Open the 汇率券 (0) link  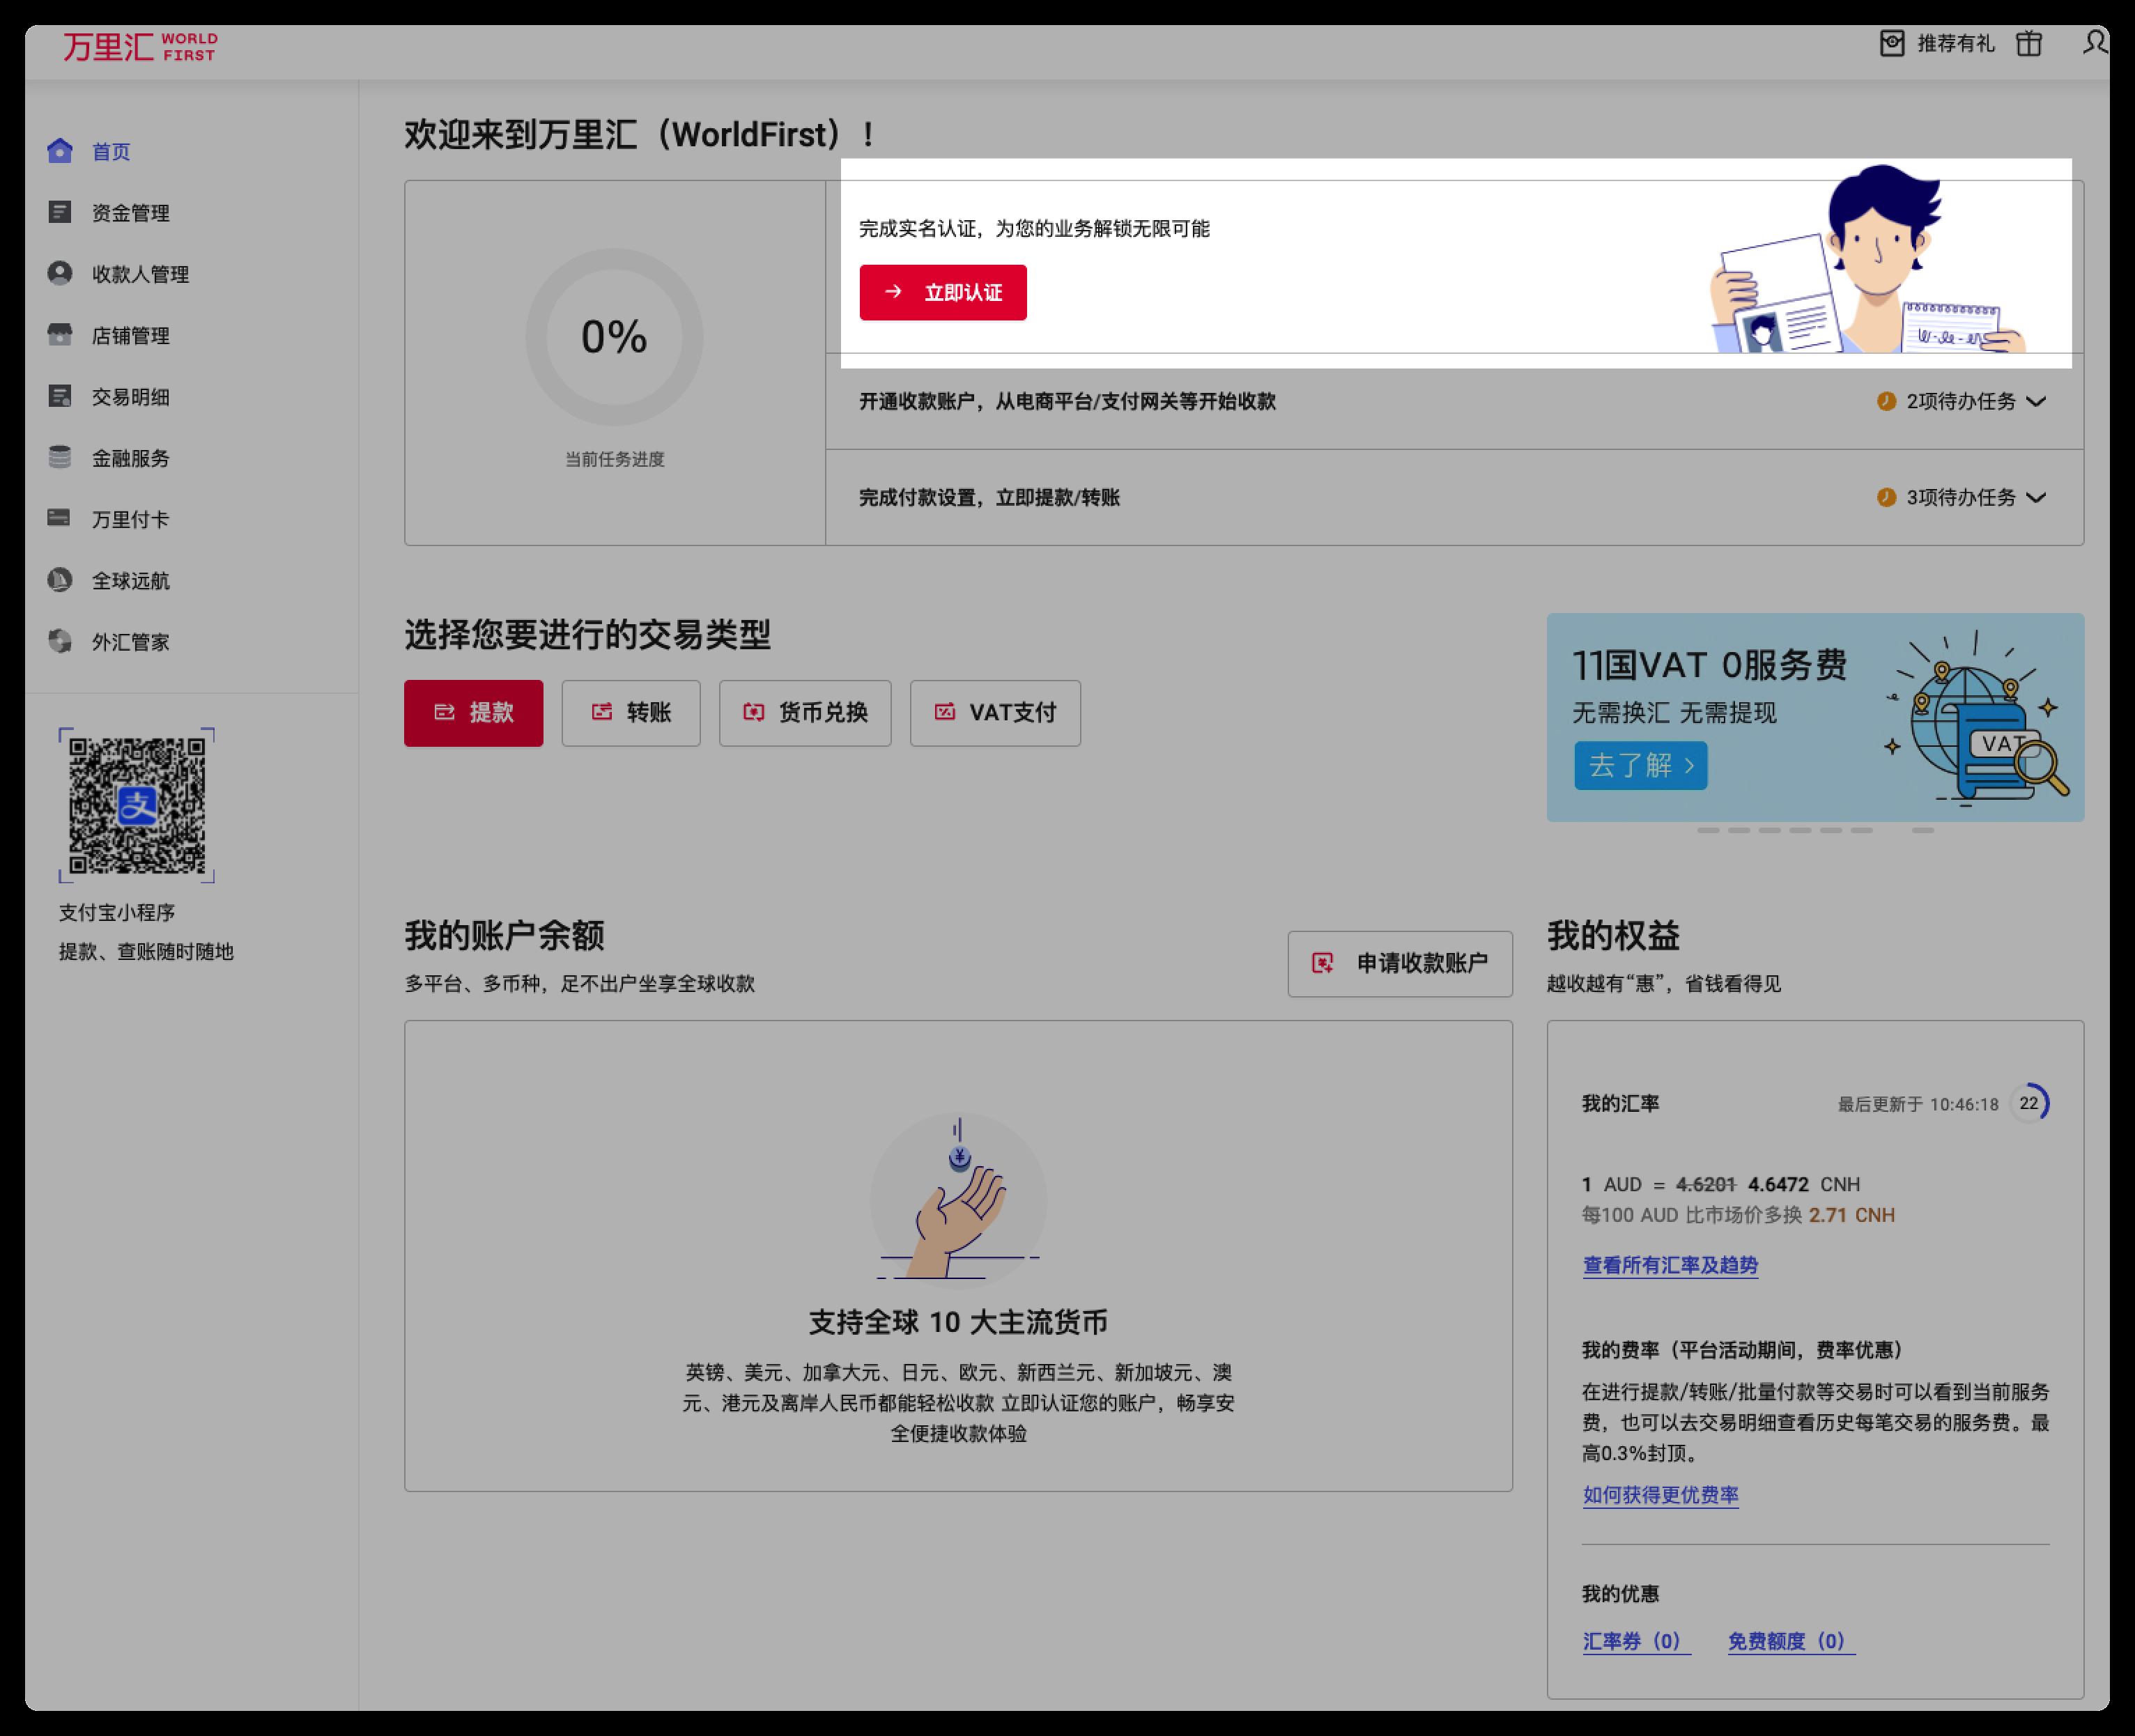click(x=1636, y=1641)
